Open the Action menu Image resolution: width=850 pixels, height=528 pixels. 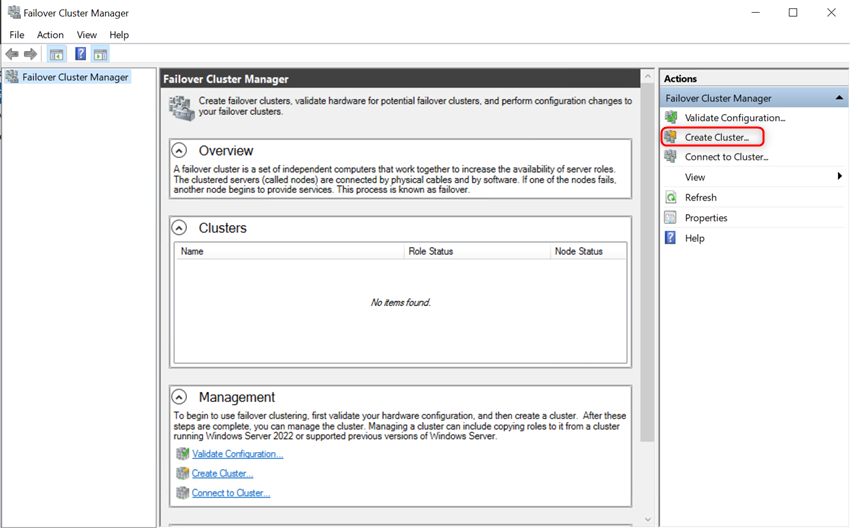[x=50, y=35]
